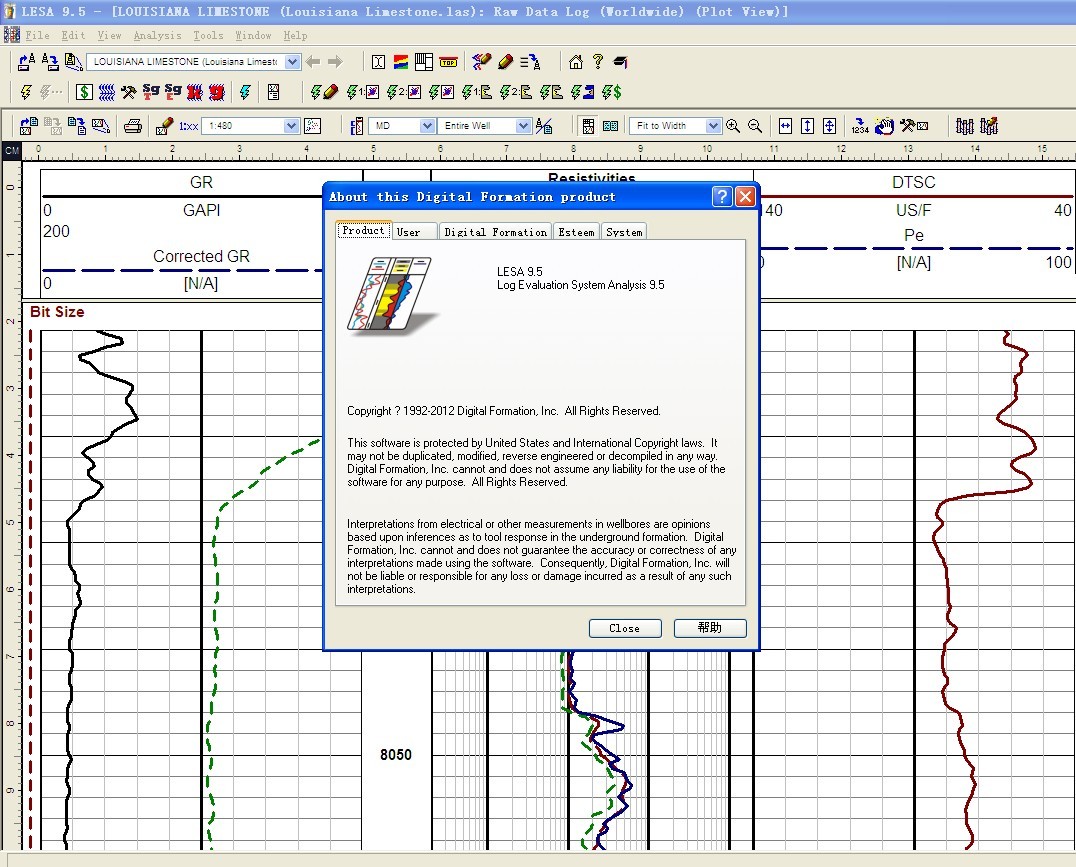1076x867 pixels.
Task: Open the Edit menu
Action: (73, 36)
